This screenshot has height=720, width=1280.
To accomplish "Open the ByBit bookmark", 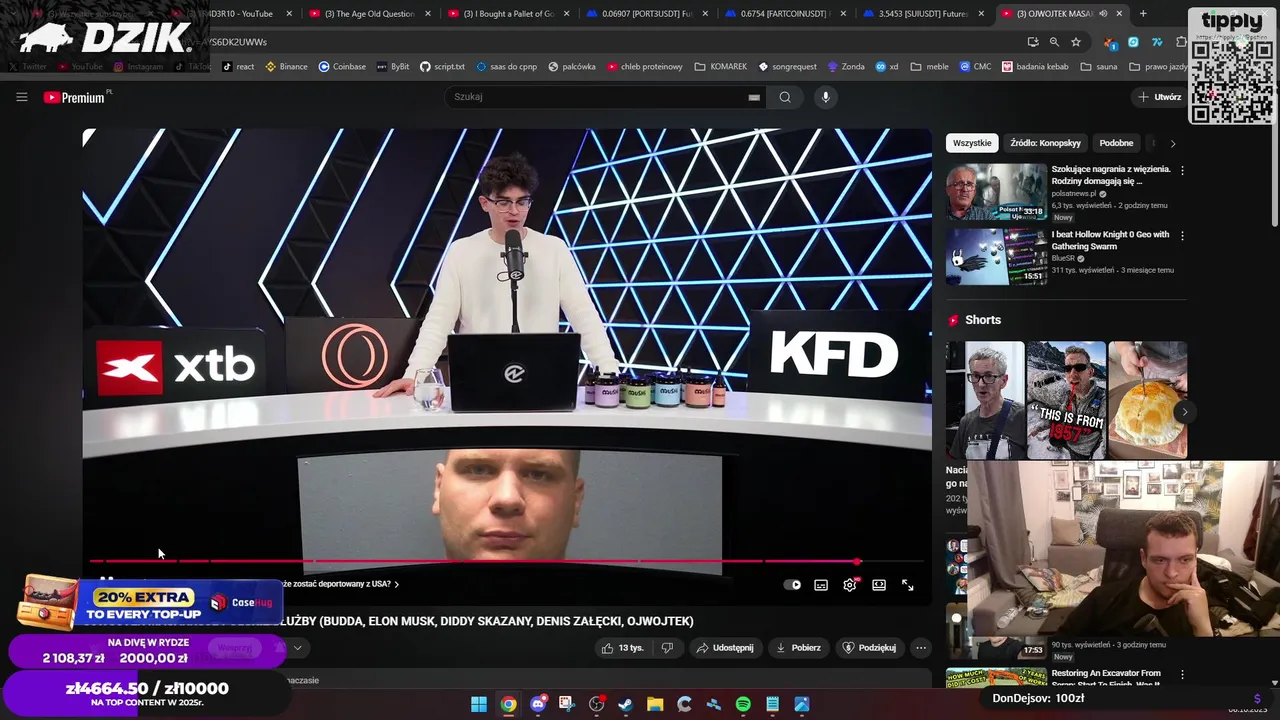I will pos(393,67).
